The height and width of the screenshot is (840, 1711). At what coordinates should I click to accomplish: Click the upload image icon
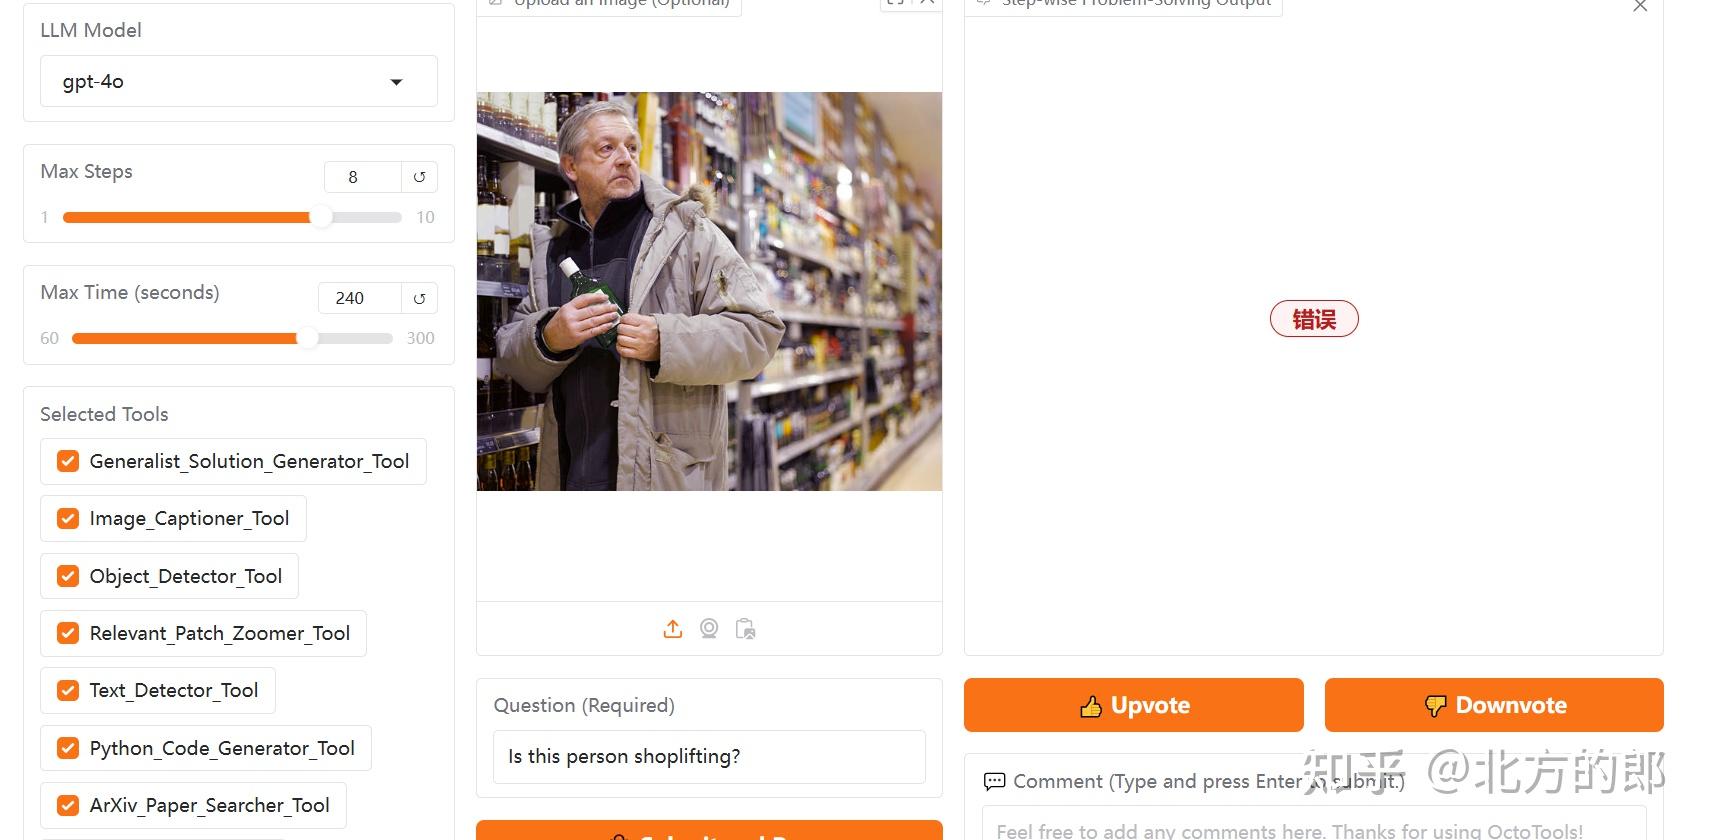click(673, 629)
